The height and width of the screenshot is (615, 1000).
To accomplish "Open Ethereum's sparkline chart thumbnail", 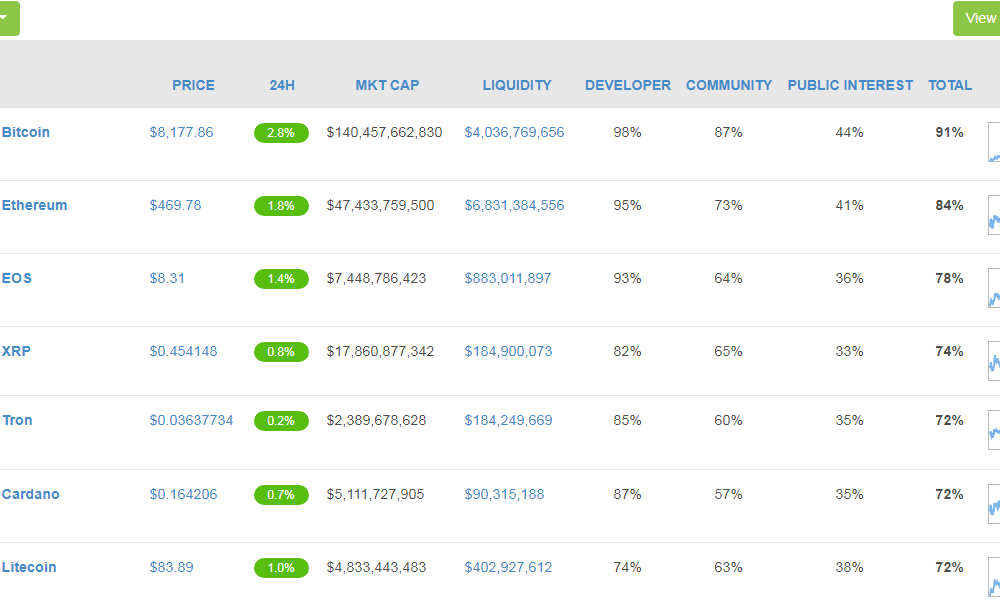I will (x=994, y=215).
